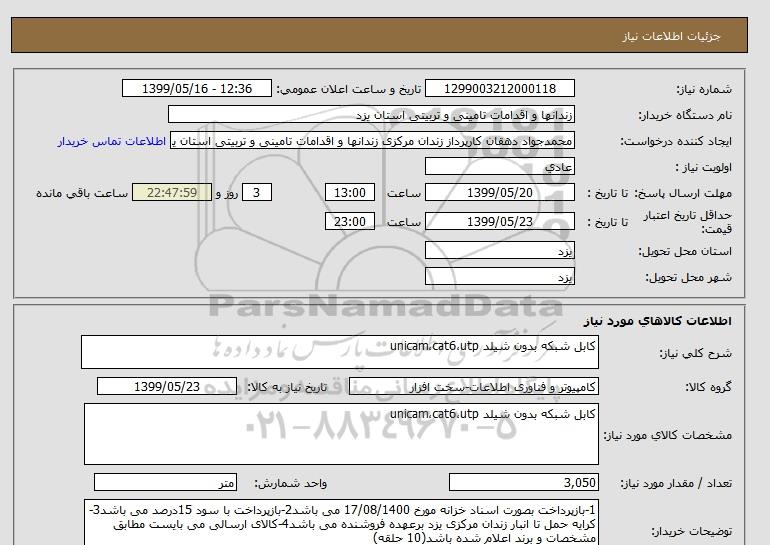Click response deadline date 1399/05/20
Viewport: 770px width, 545px height.
point(499,192)
